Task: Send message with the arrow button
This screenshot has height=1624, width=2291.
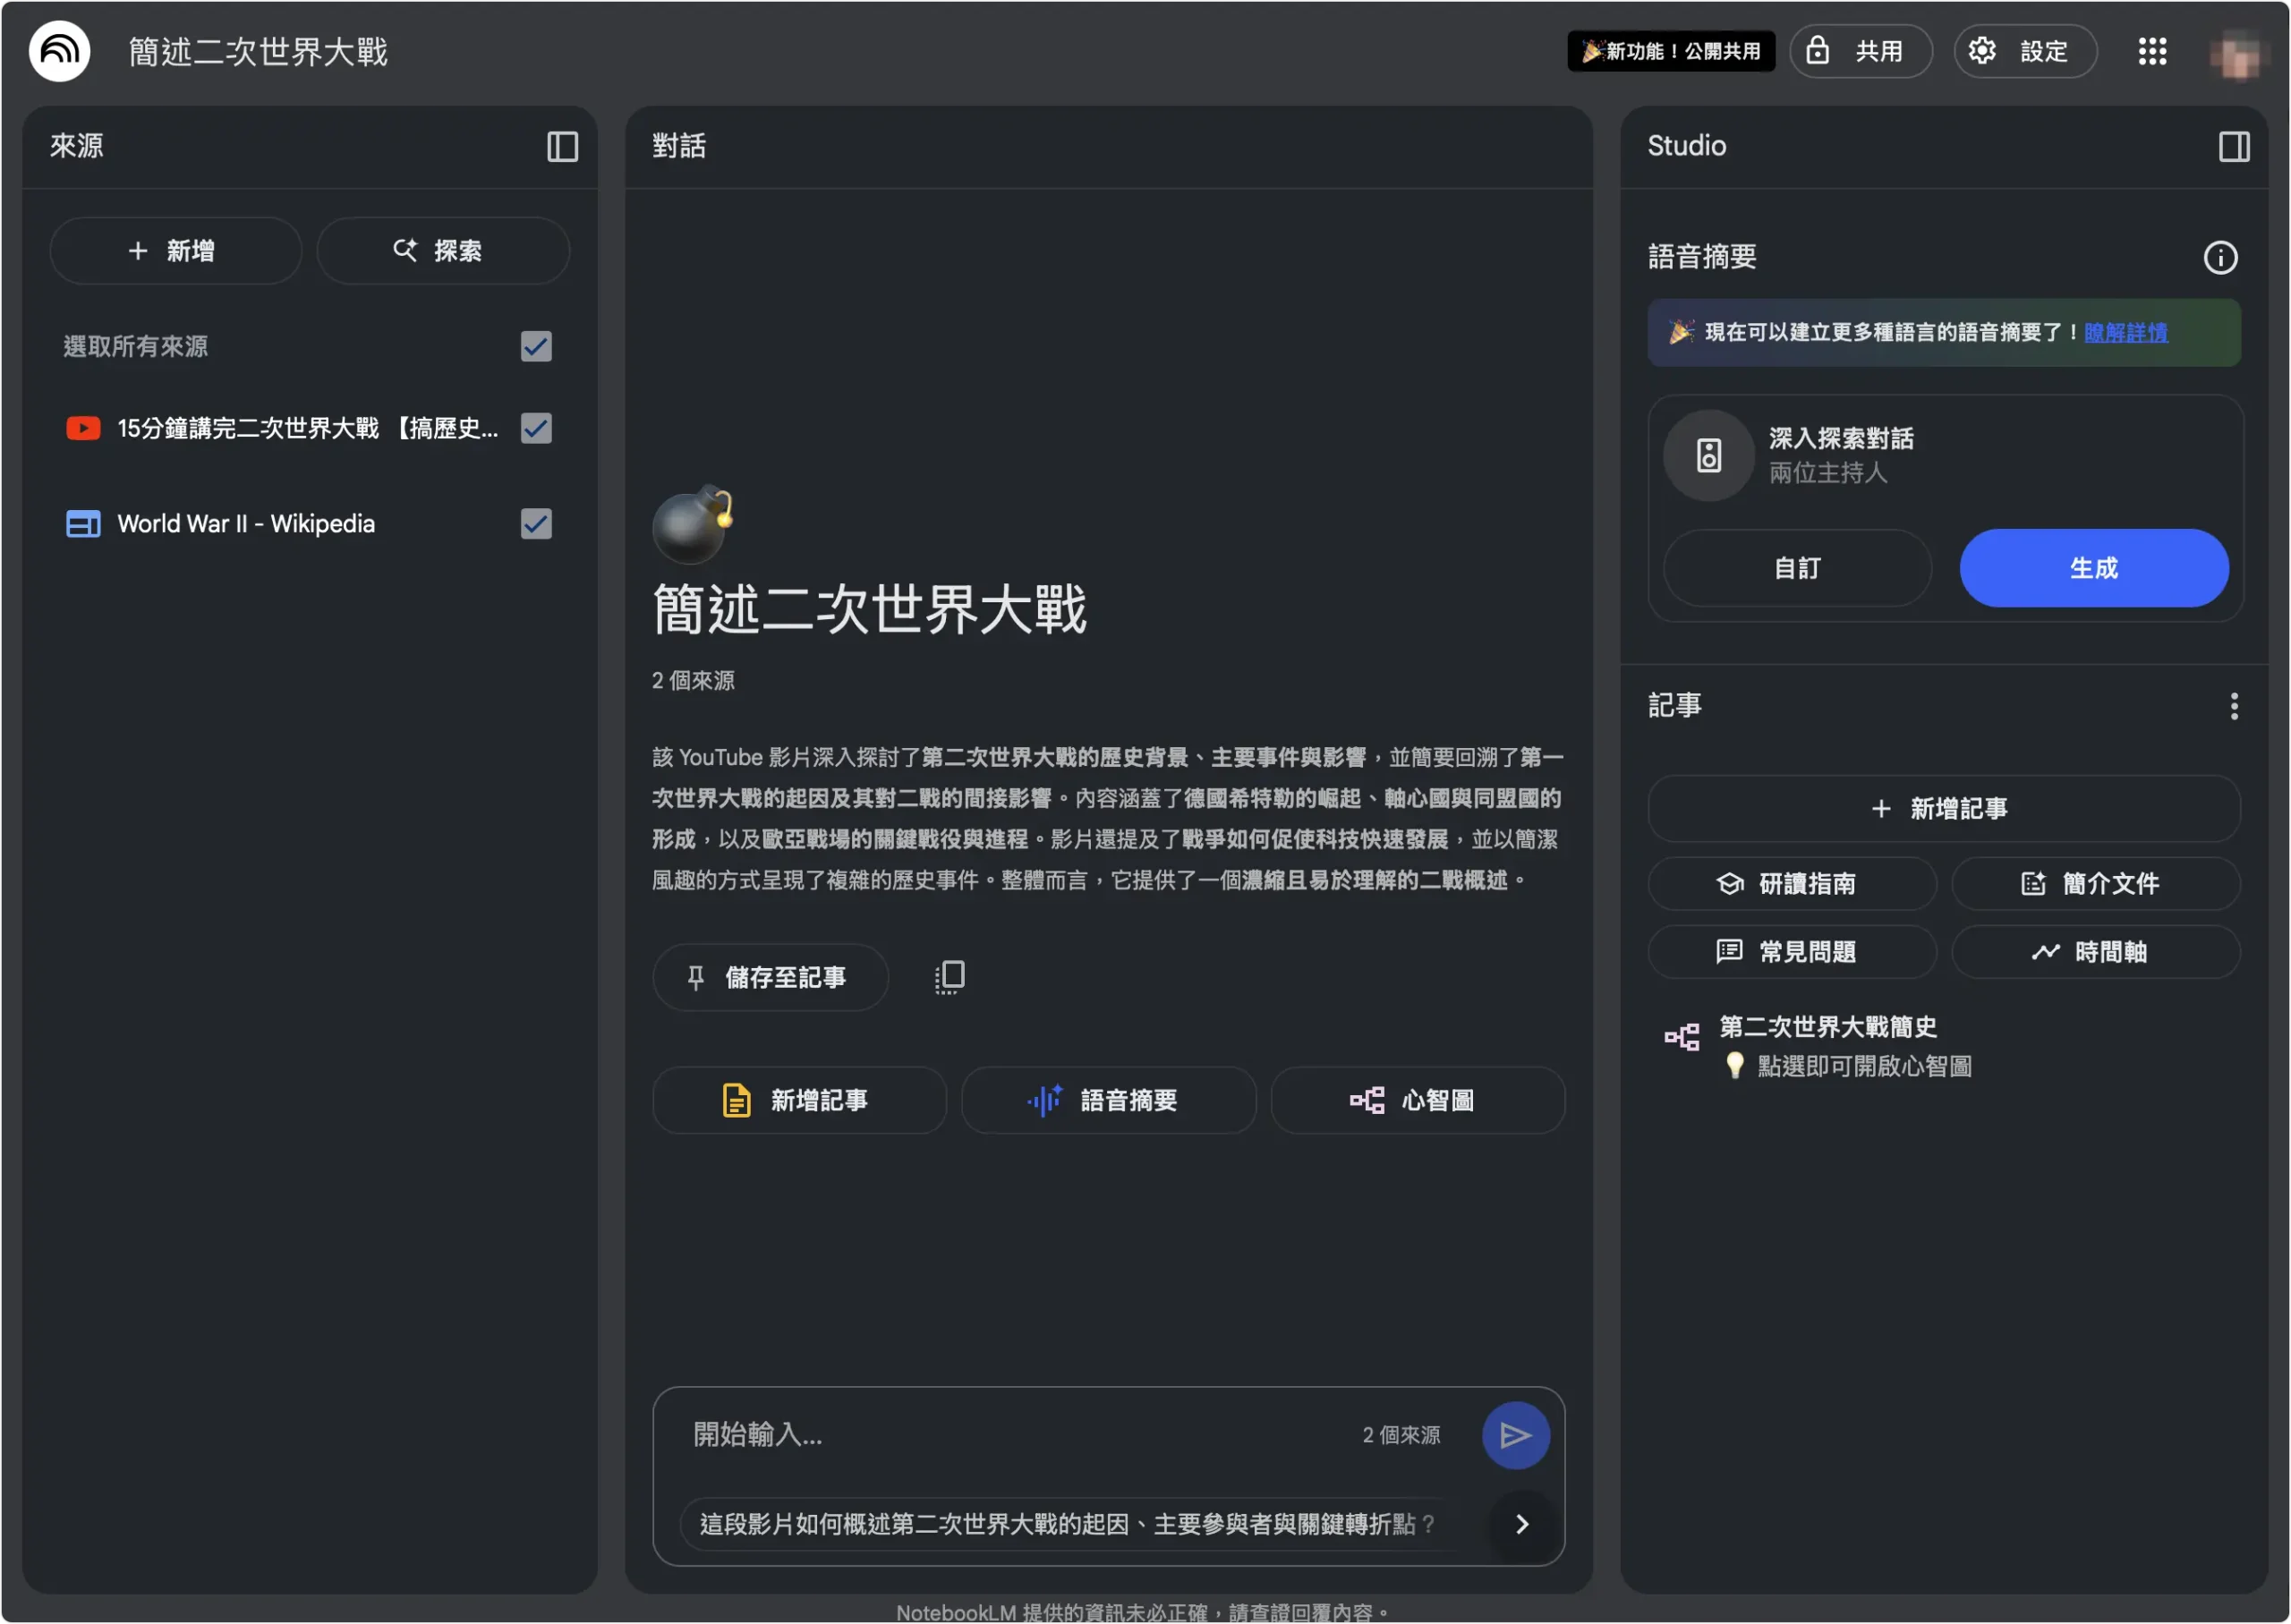Action: pyautogui.click(x=1515, y=1435)
